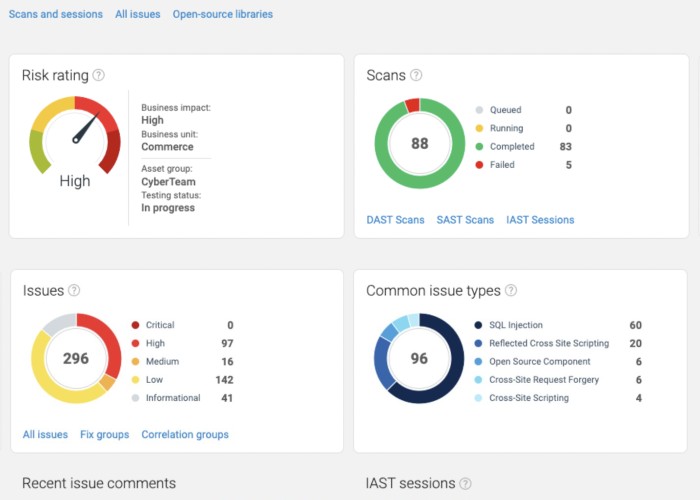Select the Running scans label

coord(507,128)
